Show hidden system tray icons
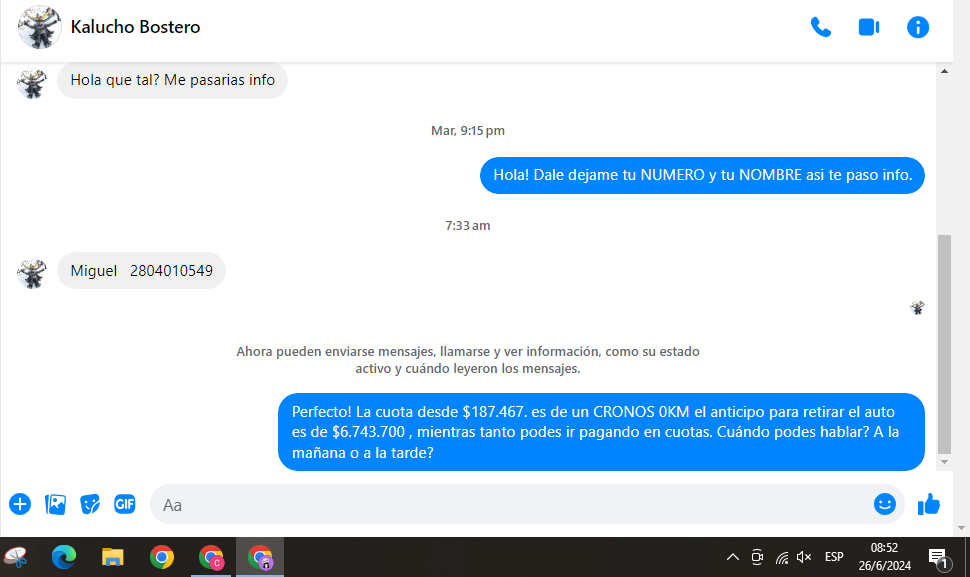The width and height of the screenshot is (970, 577). (x=732, y=557)
